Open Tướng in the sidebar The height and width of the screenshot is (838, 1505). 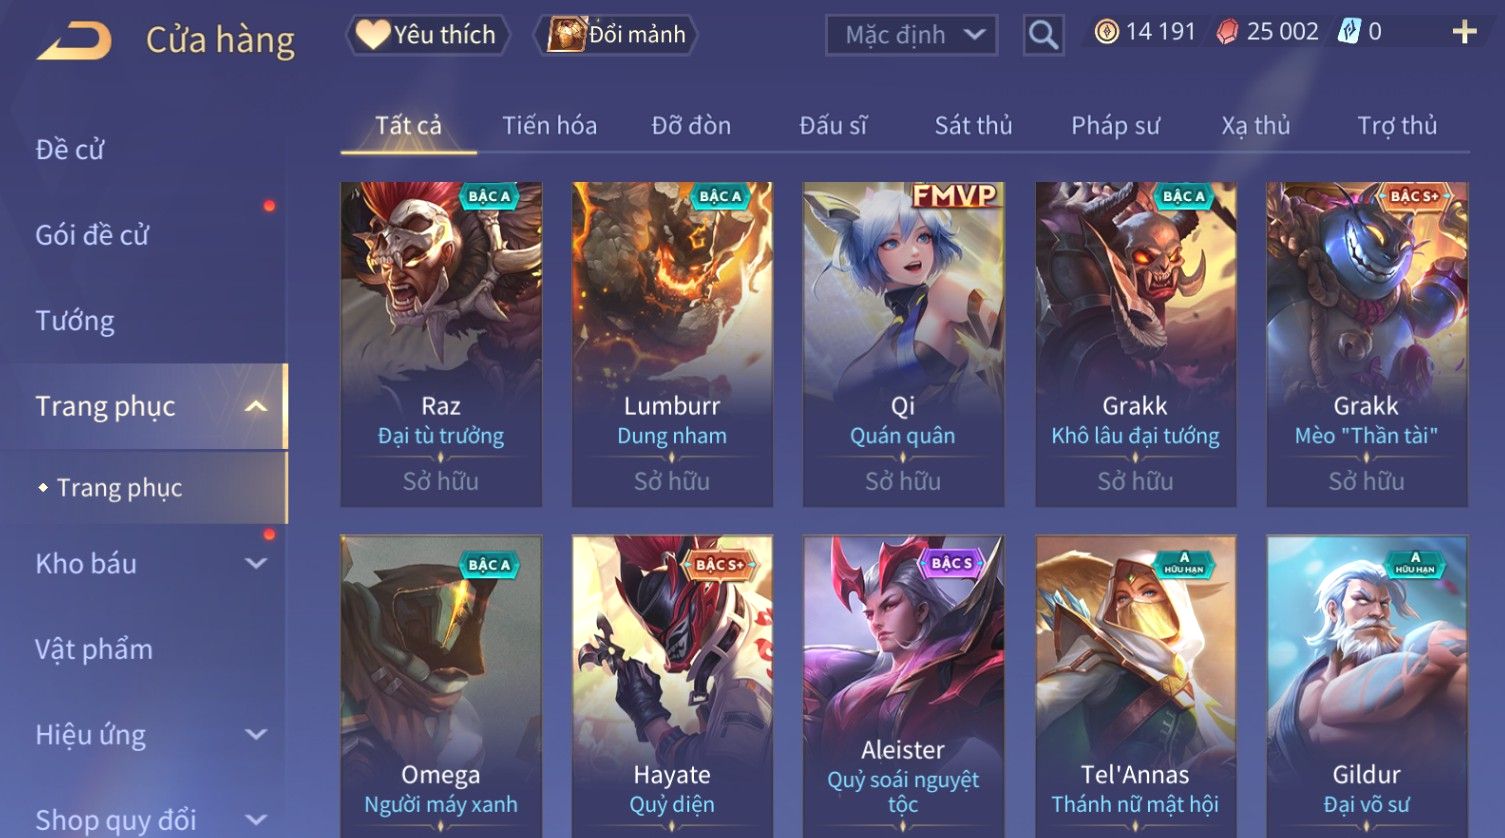75,321
